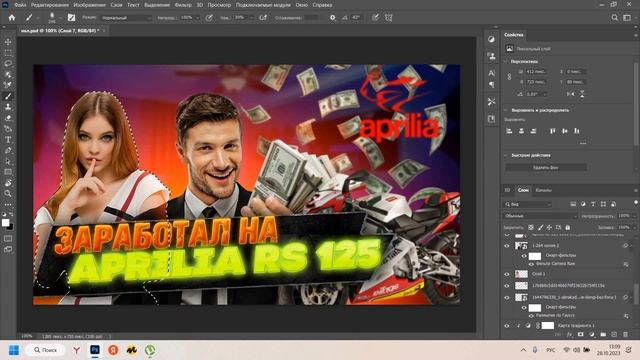
Task: Toggle visibility of Gaussian blur filter
Action: [x=531, y=316]
